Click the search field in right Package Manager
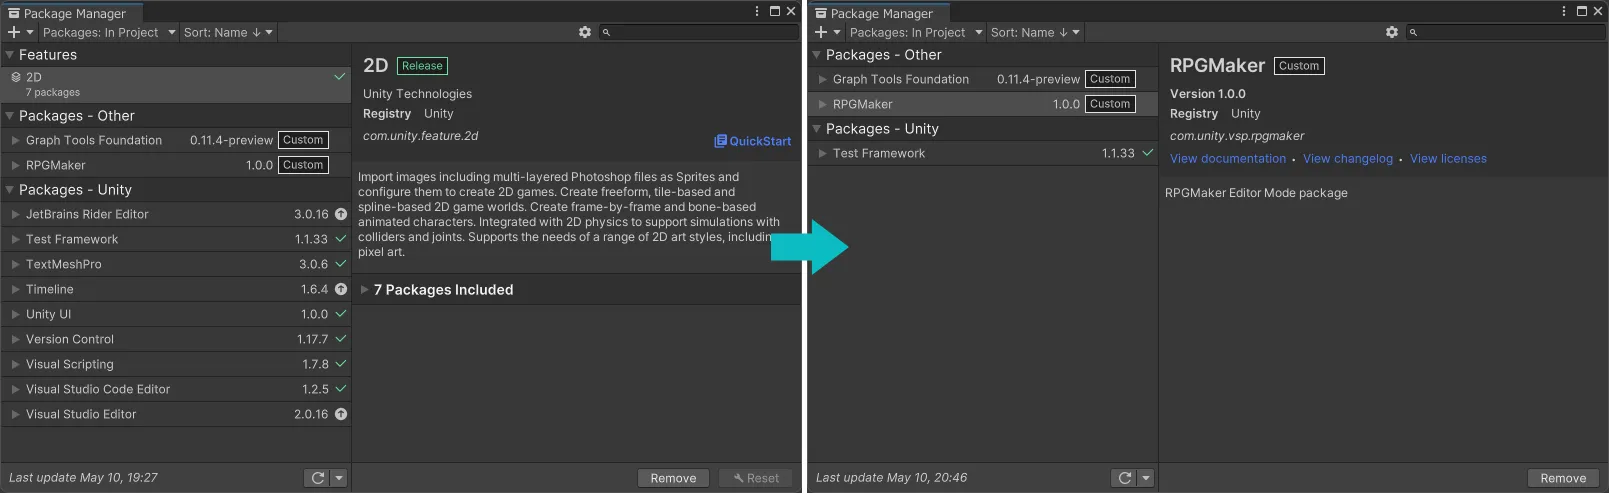 pos(1505,33)
